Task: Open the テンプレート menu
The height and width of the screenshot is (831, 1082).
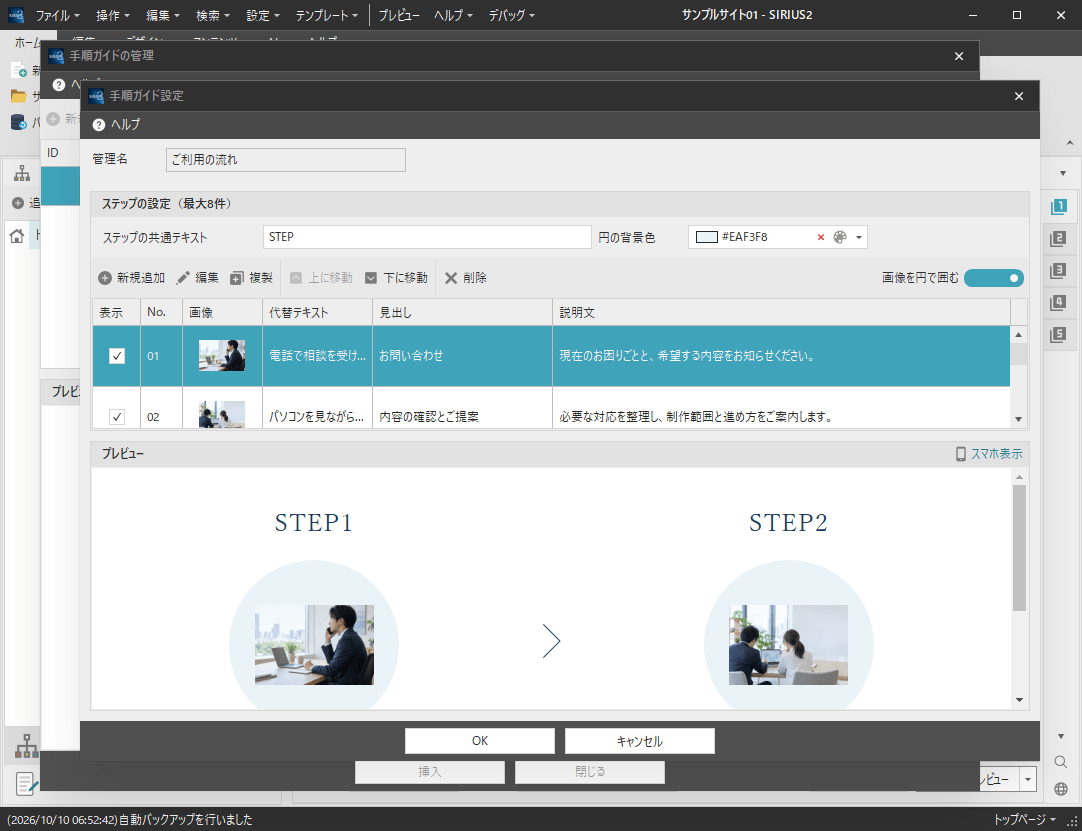Action: (x=326, y=15)
